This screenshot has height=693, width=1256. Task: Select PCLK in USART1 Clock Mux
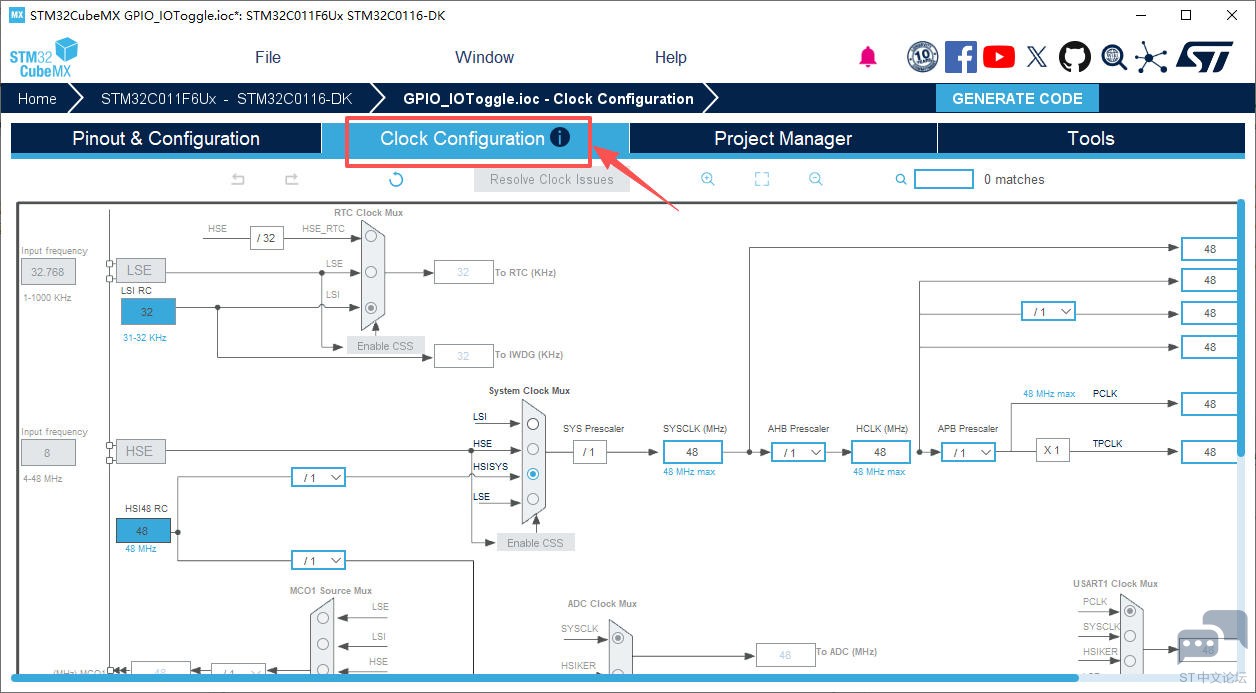point(1130,610)
